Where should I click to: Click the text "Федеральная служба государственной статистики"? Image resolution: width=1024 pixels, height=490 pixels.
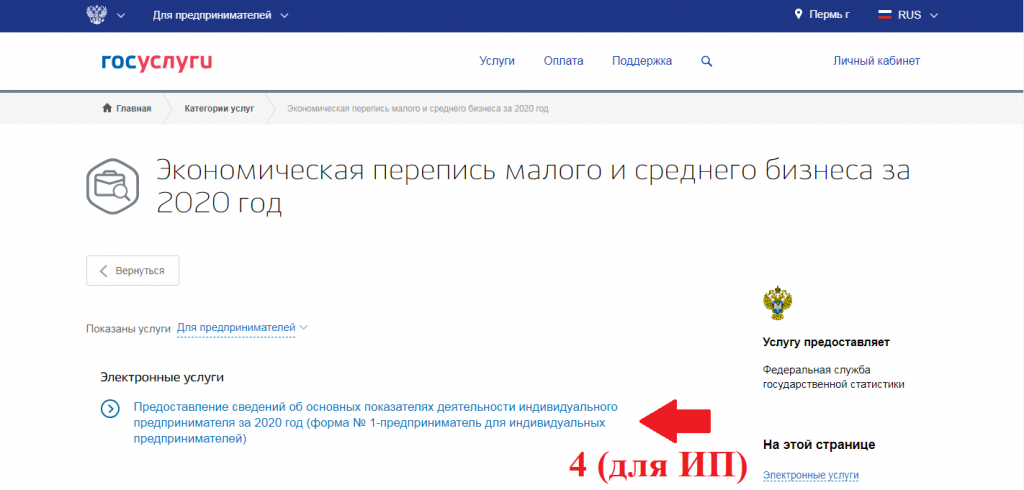point(833,377)
